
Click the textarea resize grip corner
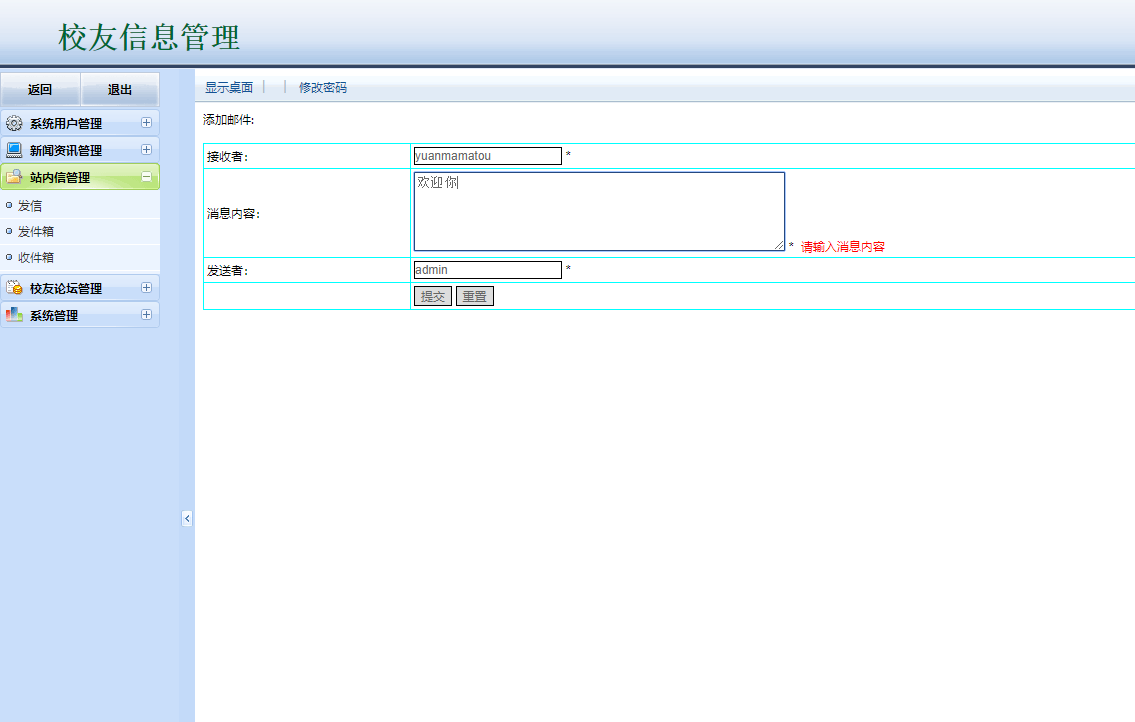pyautogui.click(x=779, y=245)
